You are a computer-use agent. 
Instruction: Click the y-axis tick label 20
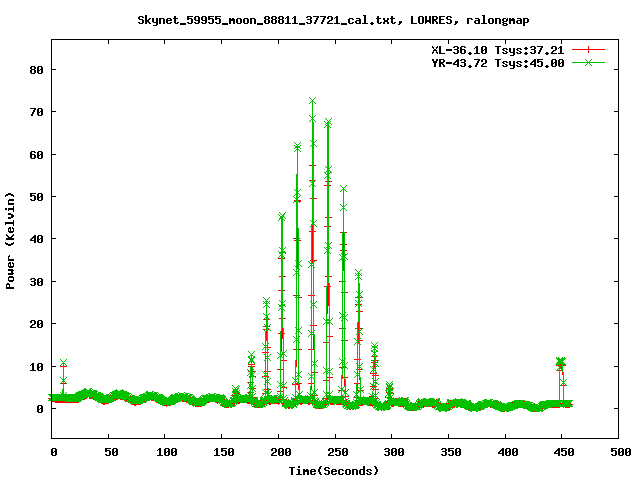point(36,324)
